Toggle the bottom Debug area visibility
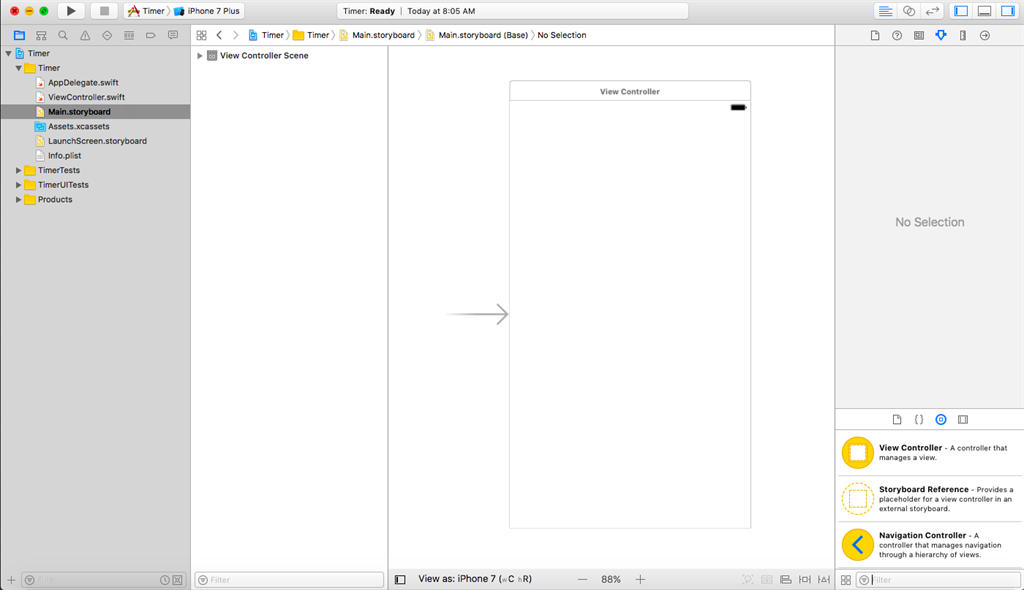This screenshot has height=590, width=1024. pyautogui.click(x=984, y=11)
